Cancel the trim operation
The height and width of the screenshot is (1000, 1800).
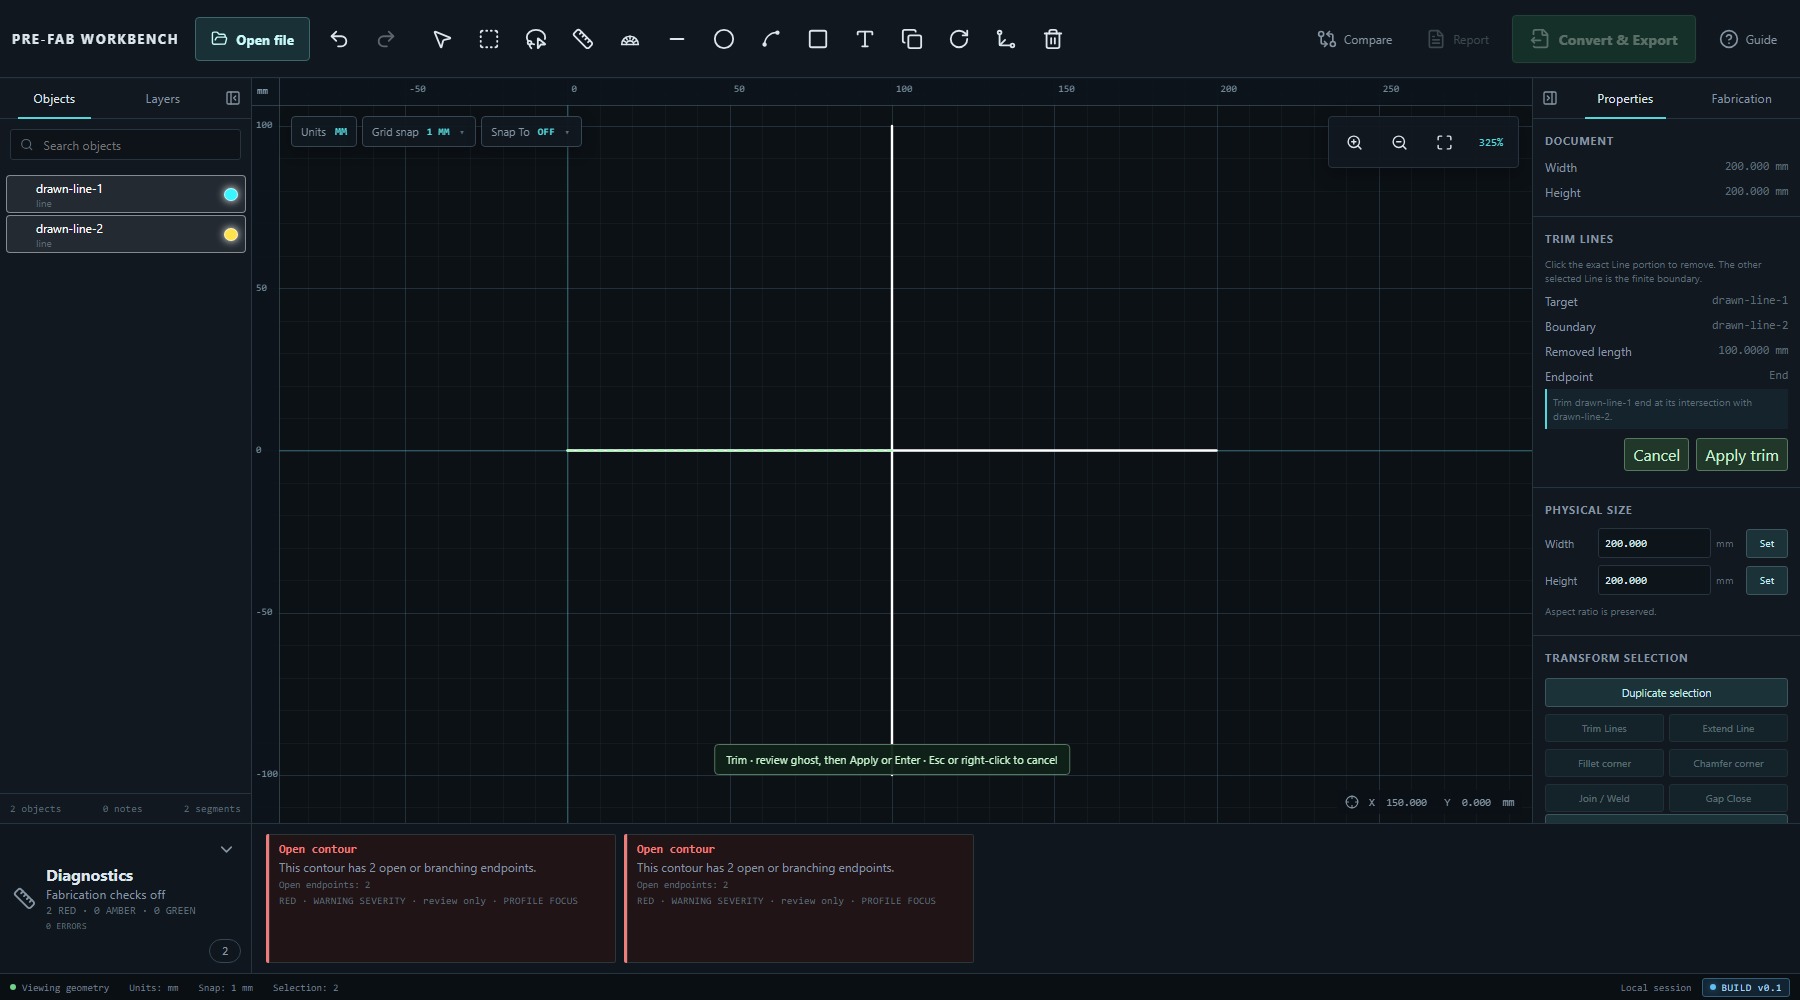click(1656, 455)
